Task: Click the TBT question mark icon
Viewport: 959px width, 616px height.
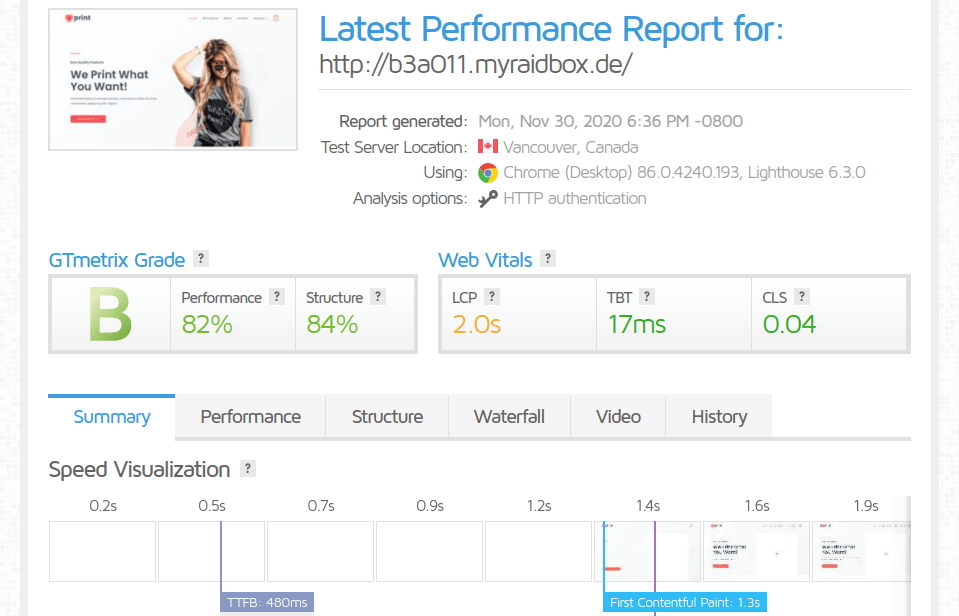Action: click(647, 297)
